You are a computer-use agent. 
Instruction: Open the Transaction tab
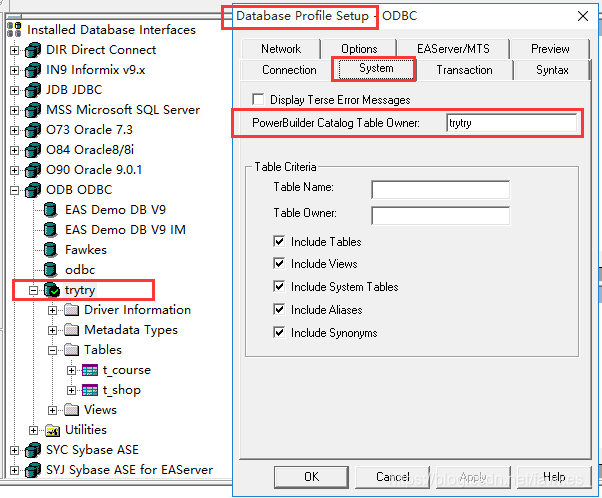point(465,70)
